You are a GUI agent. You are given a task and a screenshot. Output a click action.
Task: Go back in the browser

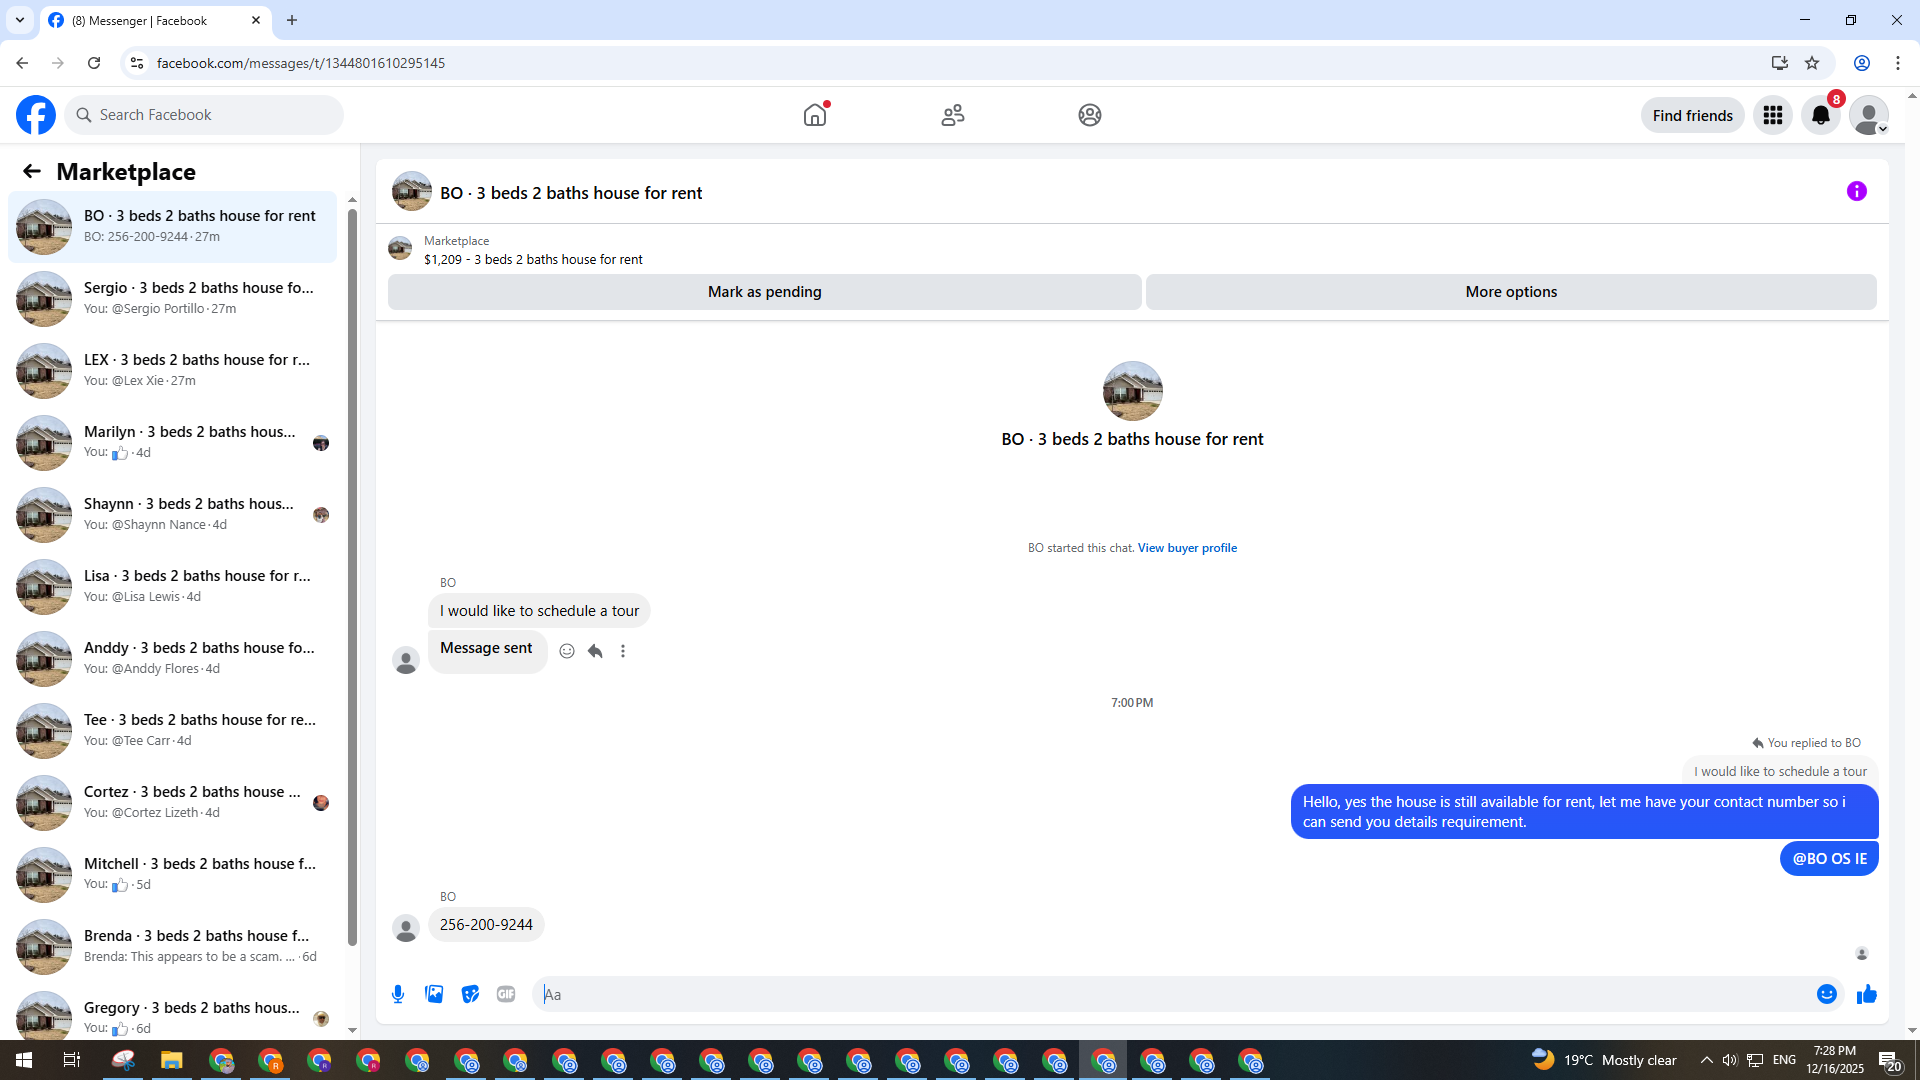(22, 63)
